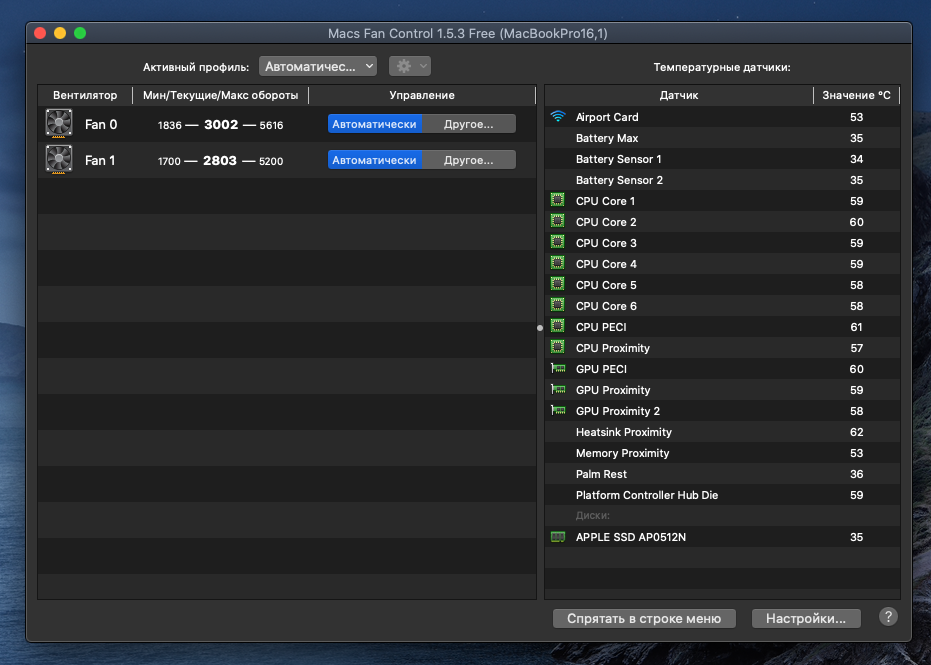931x665 pixels.
Task: Open the help question mark button
Action: (x=888, y=617)
